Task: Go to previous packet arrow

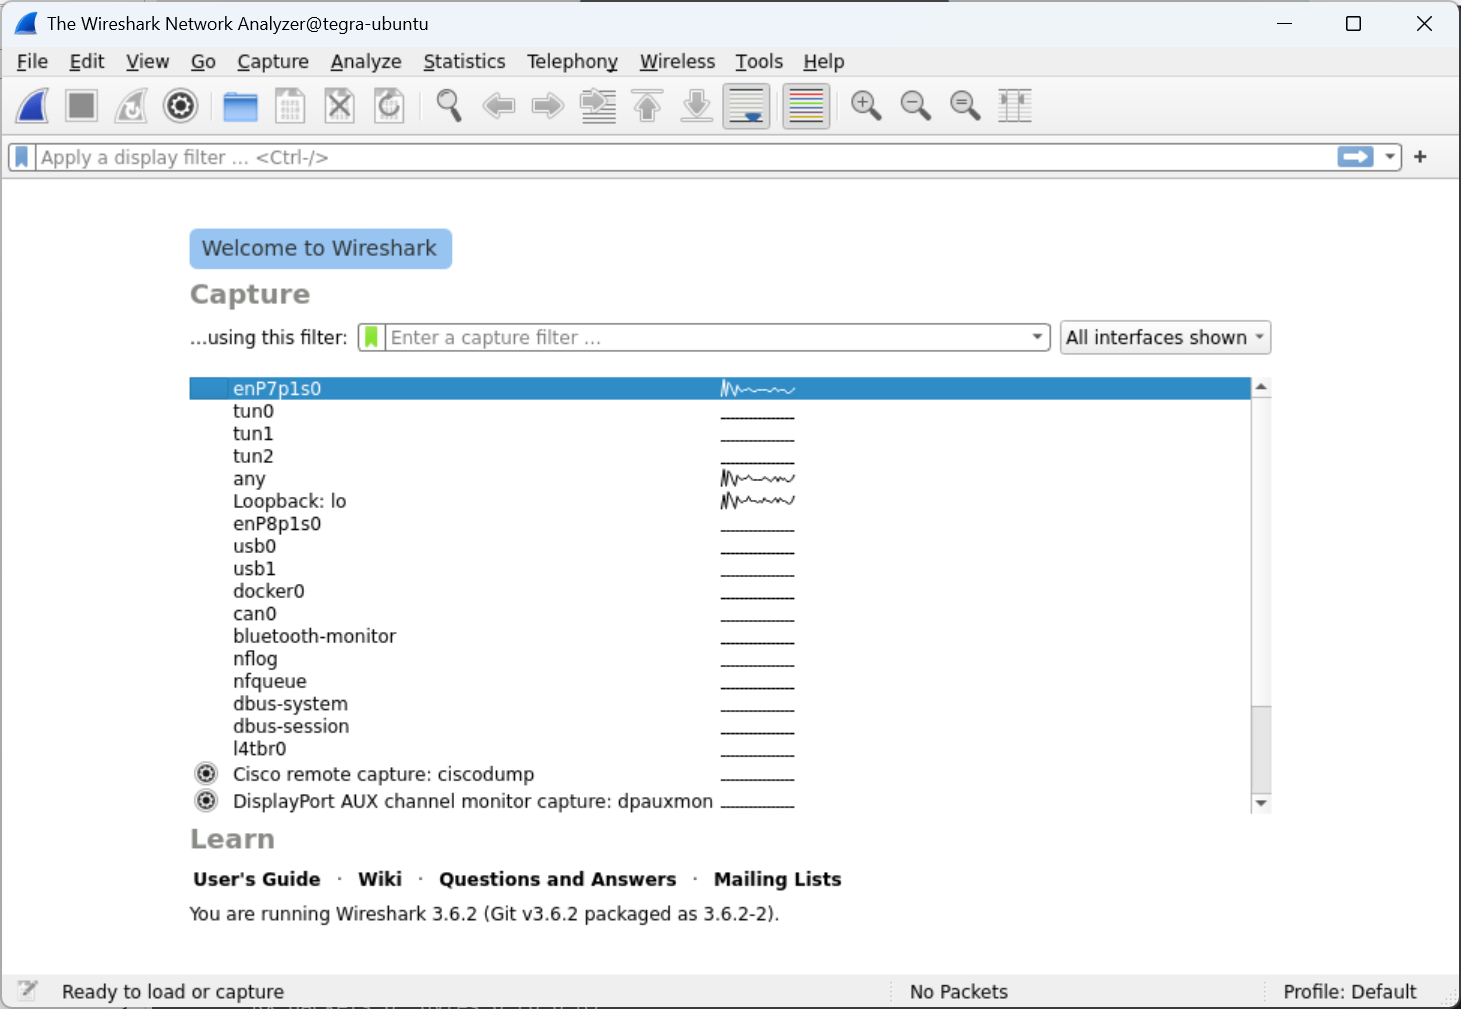Action: 498,105
